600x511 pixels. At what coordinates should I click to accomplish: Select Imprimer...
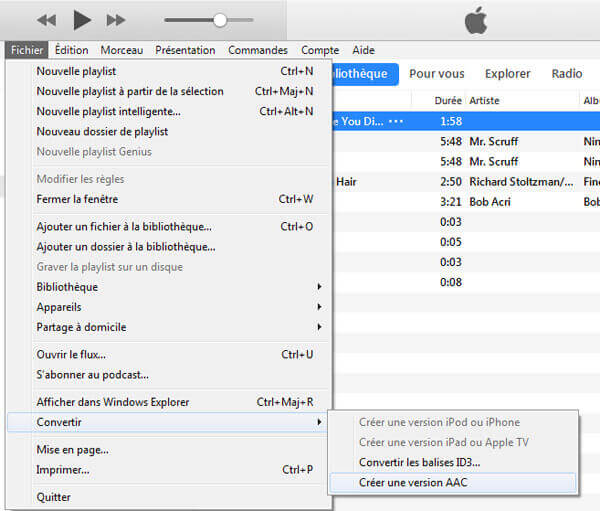(168, 470)
